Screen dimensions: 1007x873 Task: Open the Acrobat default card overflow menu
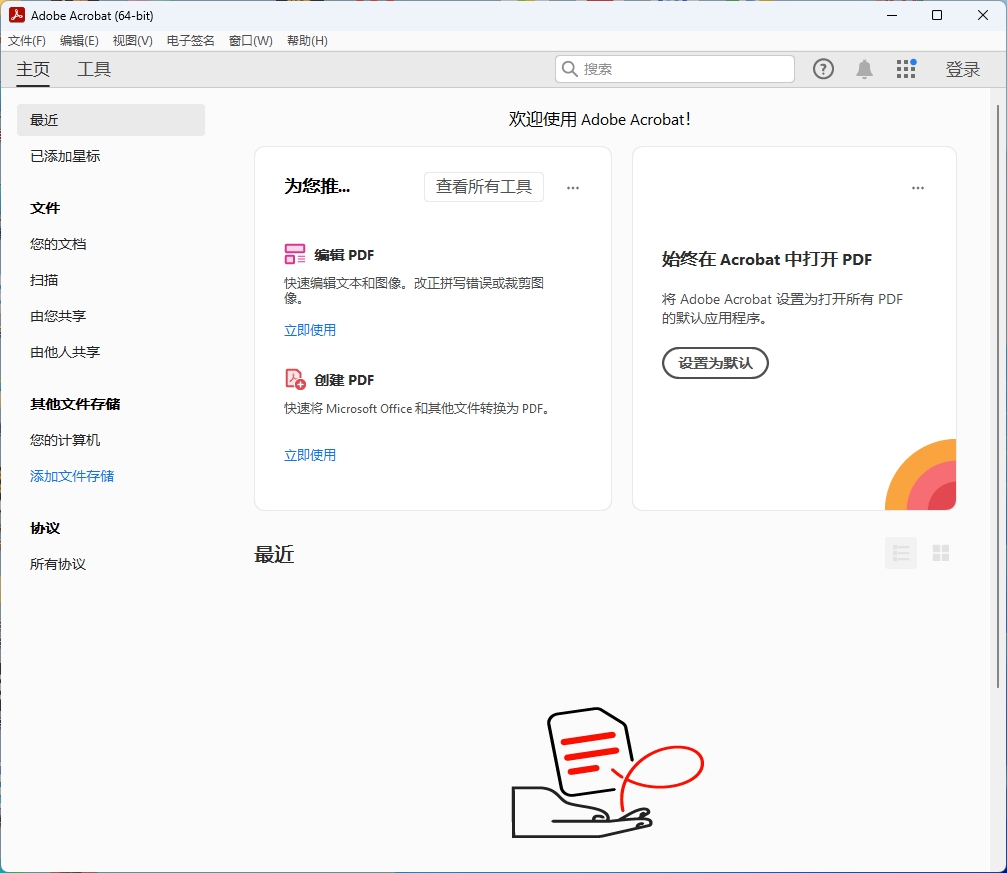point(918,187)
